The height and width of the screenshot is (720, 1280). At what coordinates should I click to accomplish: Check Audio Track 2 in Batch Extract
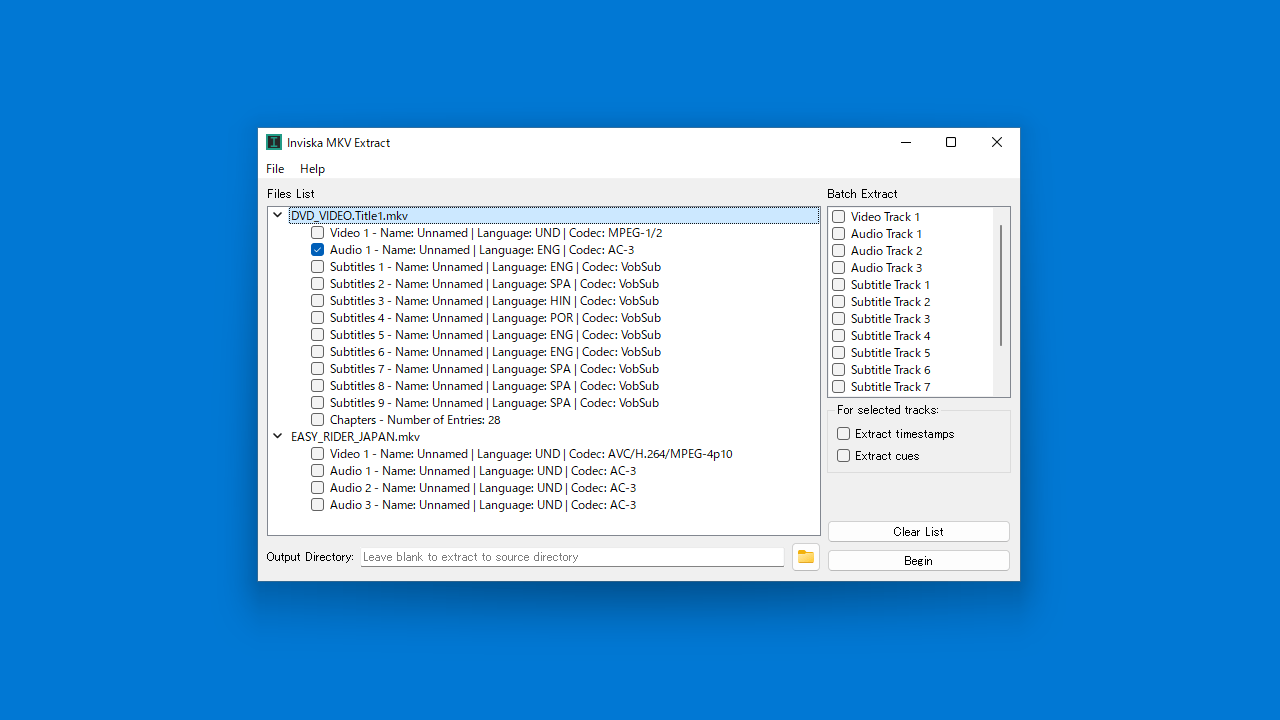[838, 251]
